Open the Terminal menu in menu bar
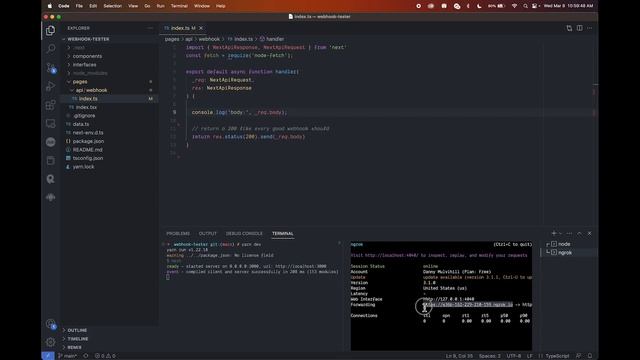This screenshot has height=360, width=640. [179, 6]
